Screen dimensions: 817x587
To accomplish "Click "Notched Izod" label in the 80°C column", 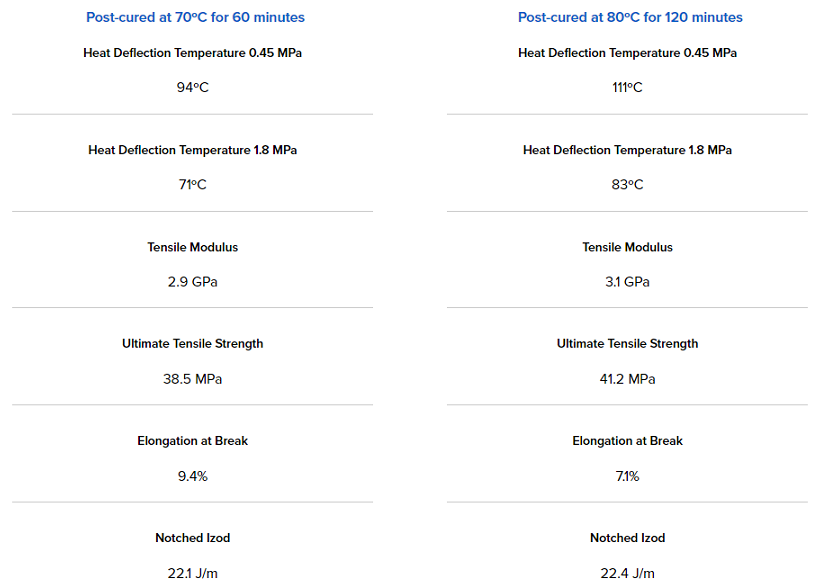I will [627, 538].
